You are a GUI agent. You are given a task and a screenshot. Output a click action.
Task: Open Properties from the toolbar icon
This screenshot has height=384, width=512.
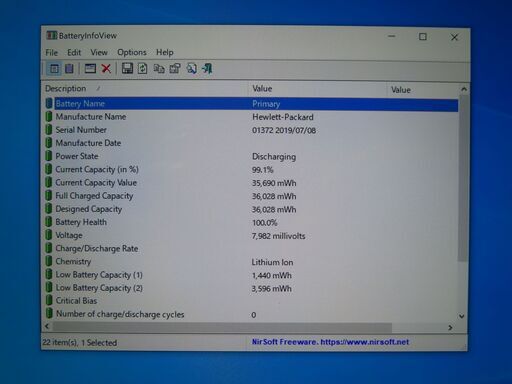point(175,69)
